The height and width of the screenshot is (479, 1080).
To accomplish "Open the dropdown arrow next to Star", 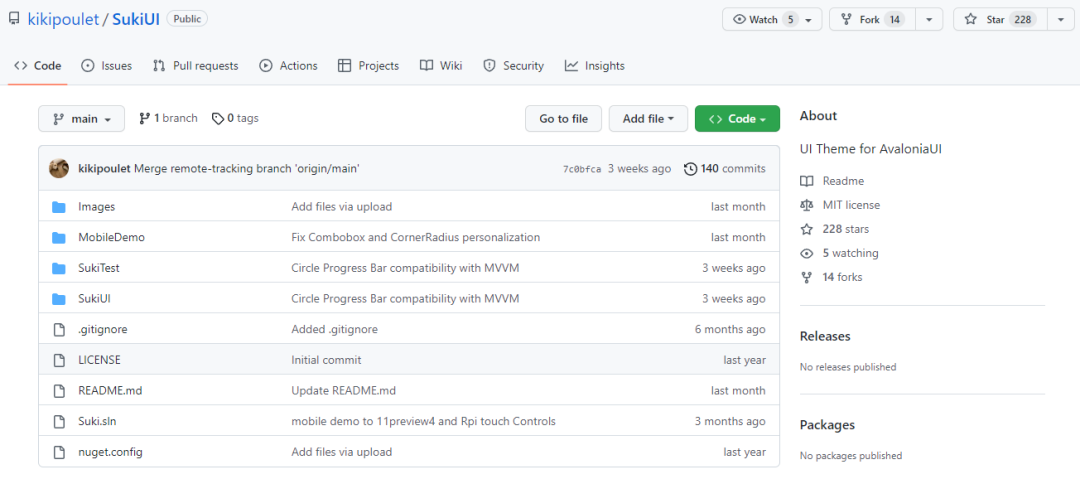I will (x=1059, y=19).
